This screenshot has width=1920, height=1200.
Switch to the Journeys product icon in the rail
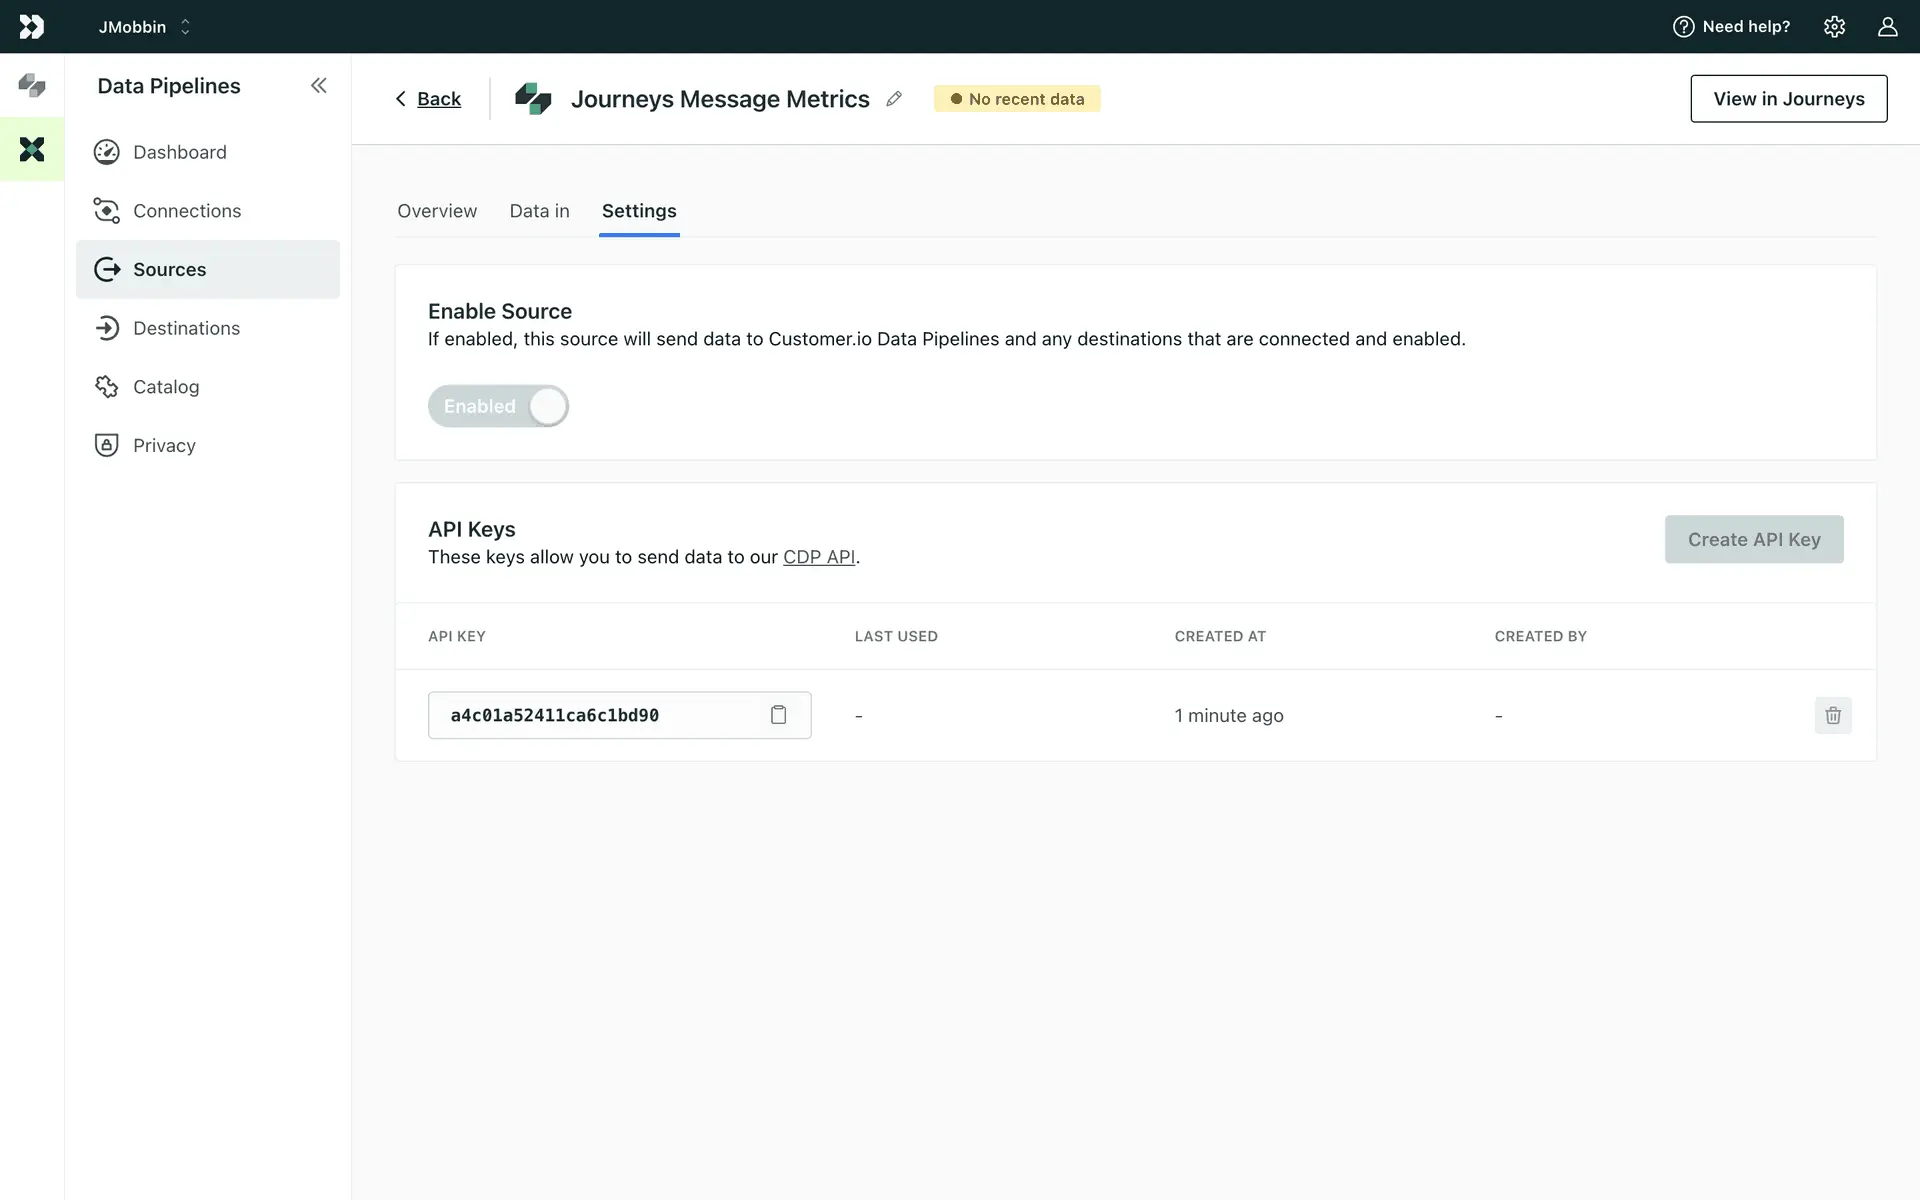tap(32, 86)
